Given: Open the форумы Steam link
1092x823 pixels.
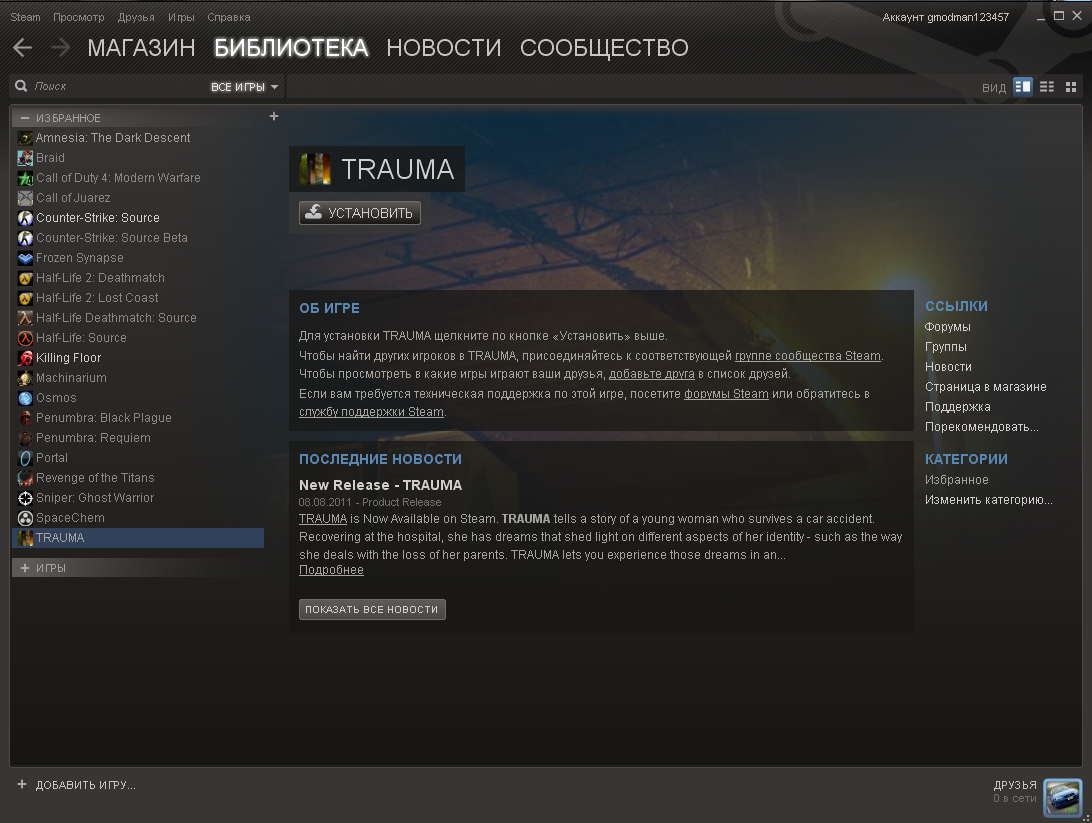Looking at the screenshot, I should click(726, 394).
